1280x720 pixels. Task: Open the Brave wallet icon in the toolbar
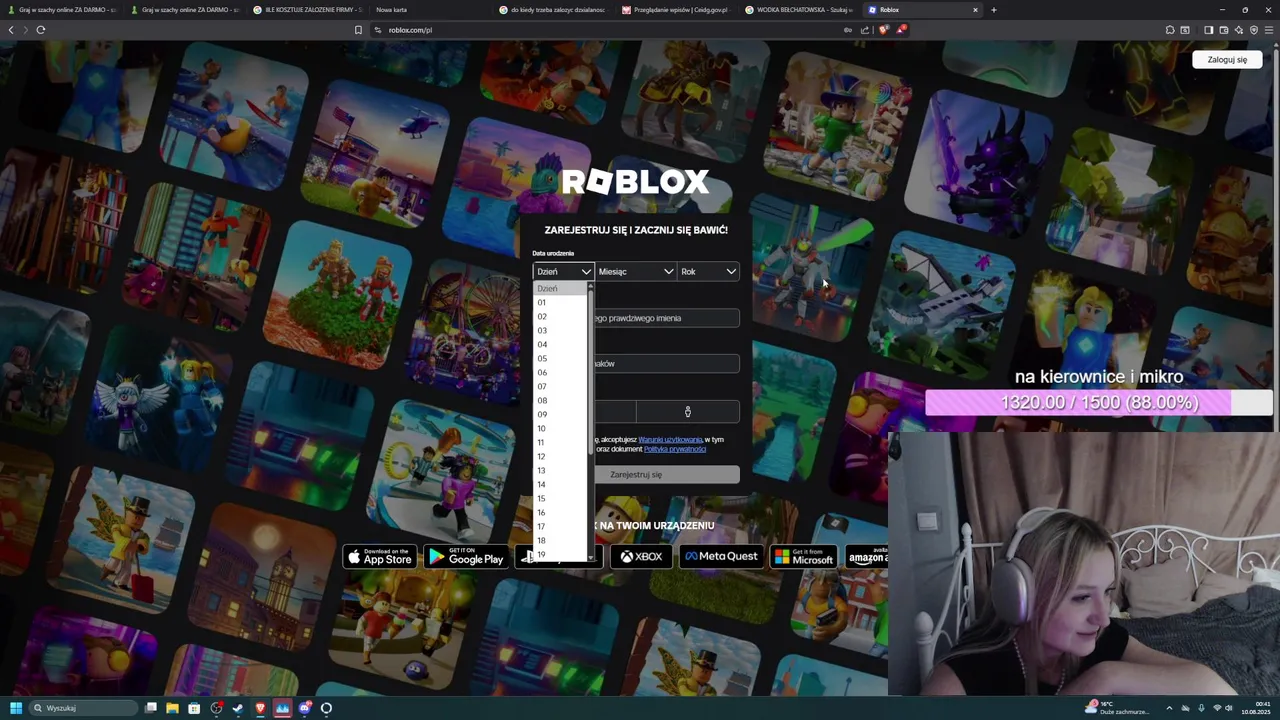coord(1224,30)
